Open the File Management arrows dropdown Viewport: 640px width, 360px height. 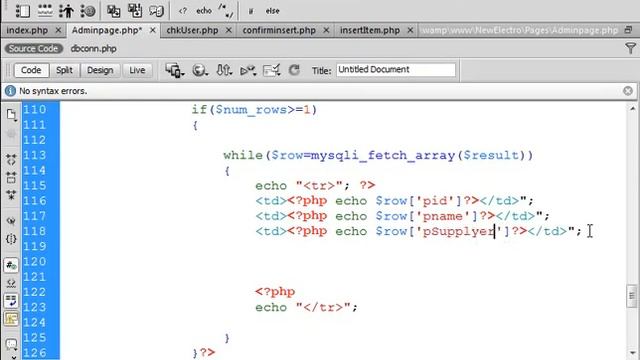pyautogui.click(x=224, y=70)
